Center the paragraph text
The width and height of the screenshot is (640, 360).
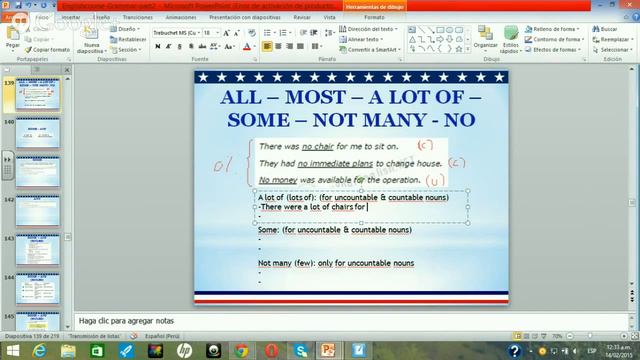(278, 47)
